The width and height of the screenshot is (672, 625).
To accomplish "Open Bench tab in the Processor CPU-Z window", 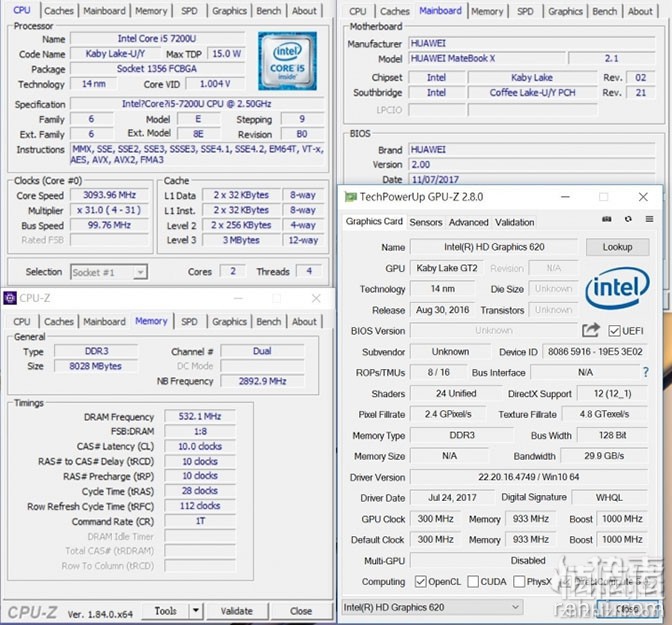I will click(x=269, y=11).
